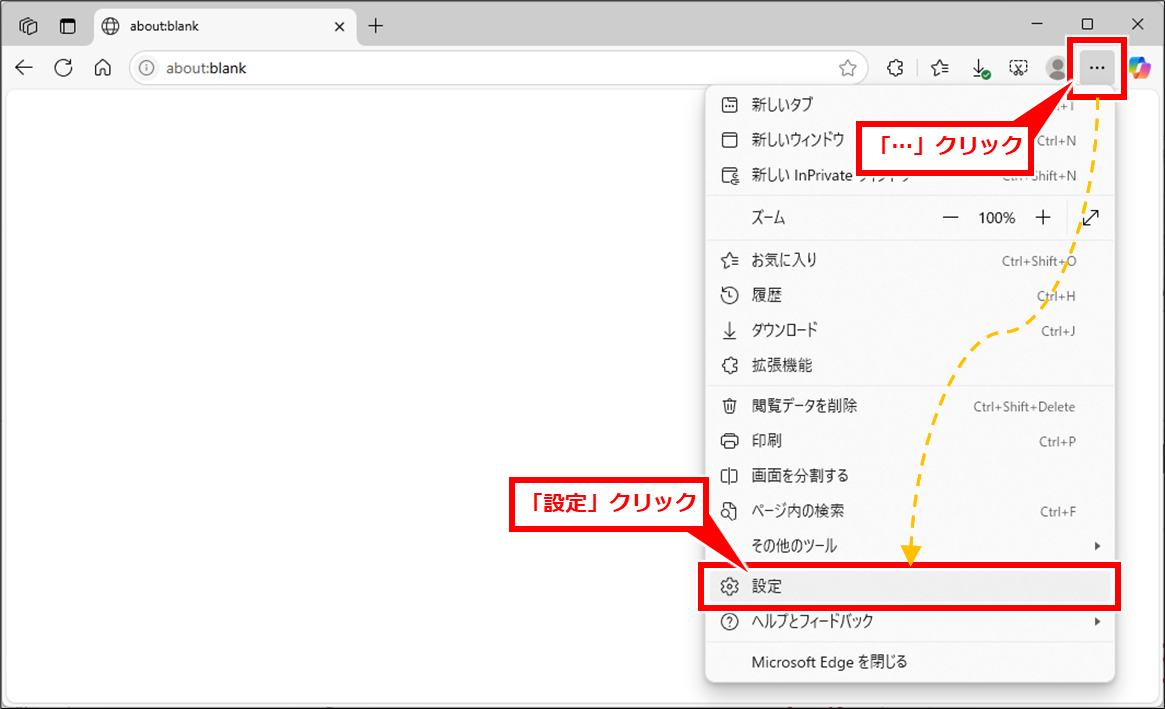Add this page to favorites star icon
Screen dimensions: 1165x709
[x=848, y=68]
